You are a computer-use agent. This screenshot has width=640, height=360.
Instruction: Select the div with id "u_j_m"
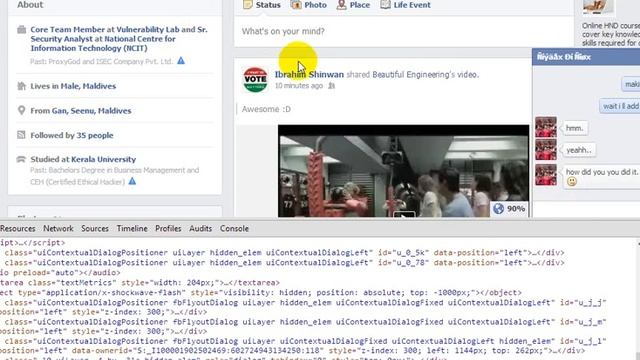tap(303, 326)
